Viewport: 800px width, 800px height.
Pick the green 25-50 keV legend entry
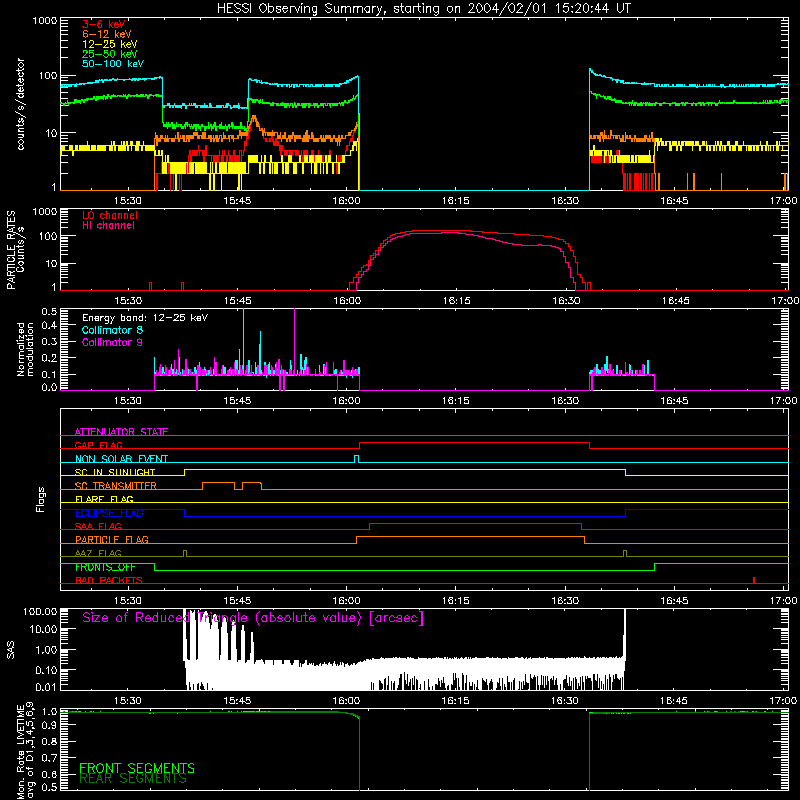pos(110,54)
